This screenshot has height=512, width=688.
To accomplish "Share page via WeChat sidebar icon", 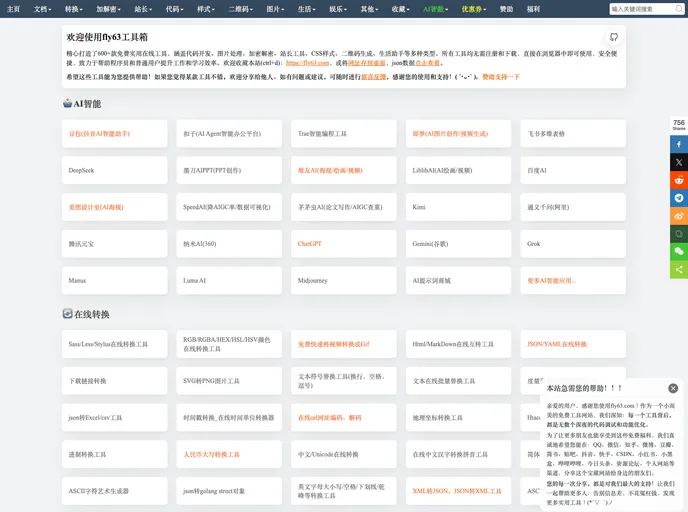I will 679,251.
